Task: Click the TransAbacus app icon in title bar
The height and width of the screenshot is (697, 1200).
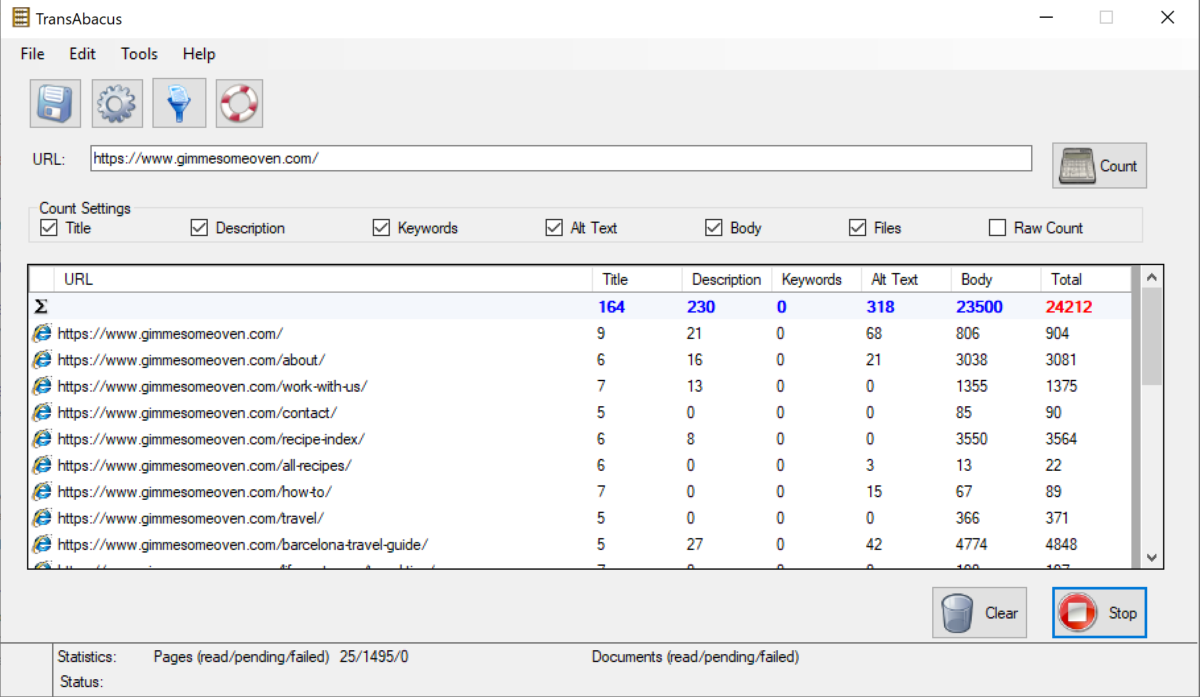Action: [x=21, y=18]
